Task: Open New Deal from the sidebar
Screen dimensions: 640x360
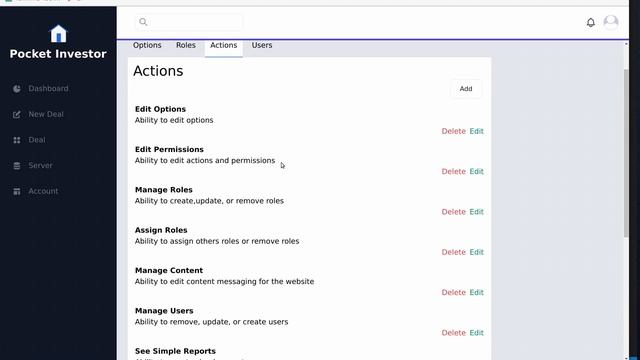Action: click(x=46, y=114)
